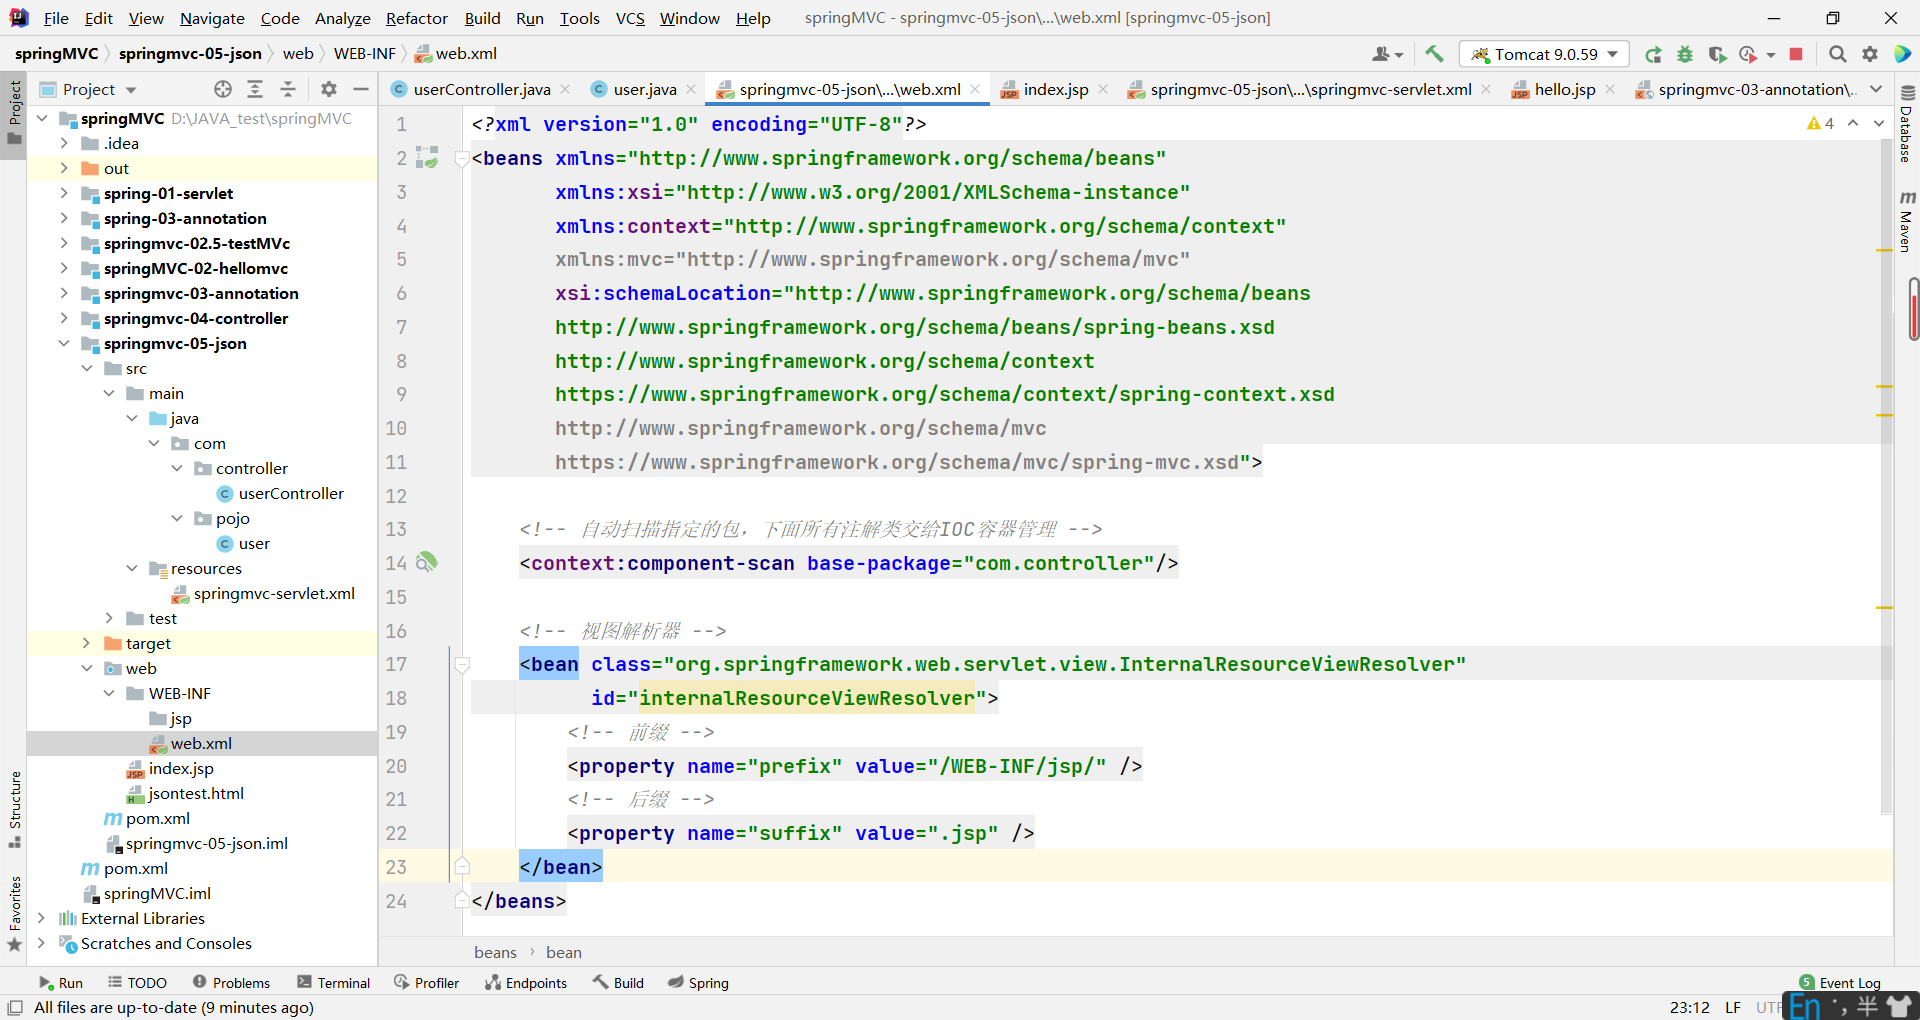Open the Refactor menu
This screenshot has height=1020, width=1920.
(x=417, y=18)
